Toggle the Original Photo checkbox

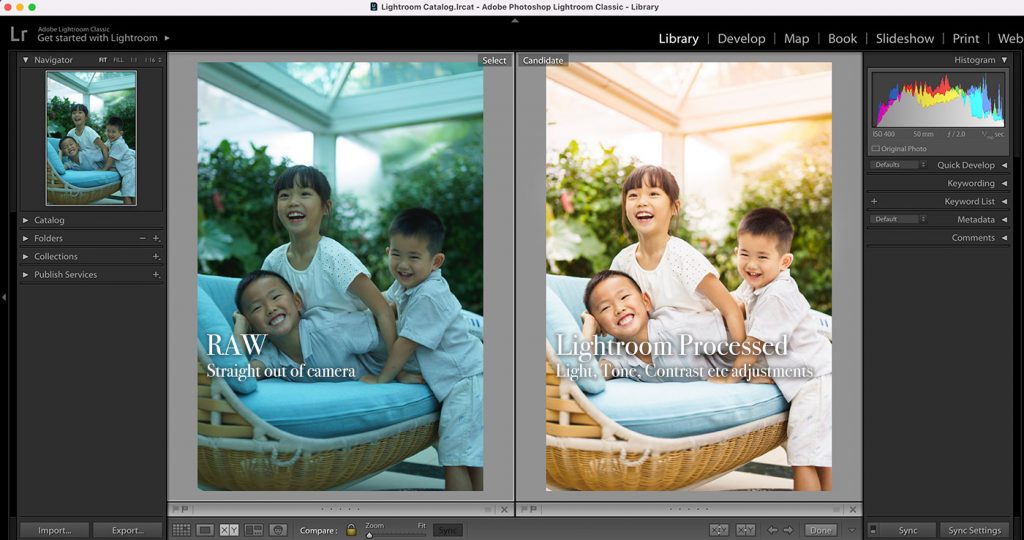coord(876,149)
